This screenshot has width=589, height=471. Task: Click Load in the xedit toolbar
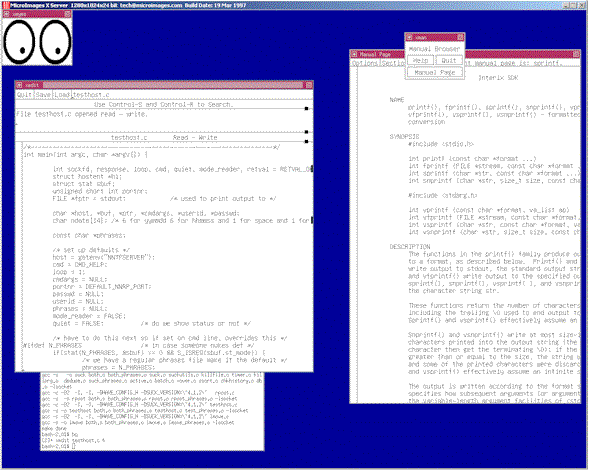point(62,95)
